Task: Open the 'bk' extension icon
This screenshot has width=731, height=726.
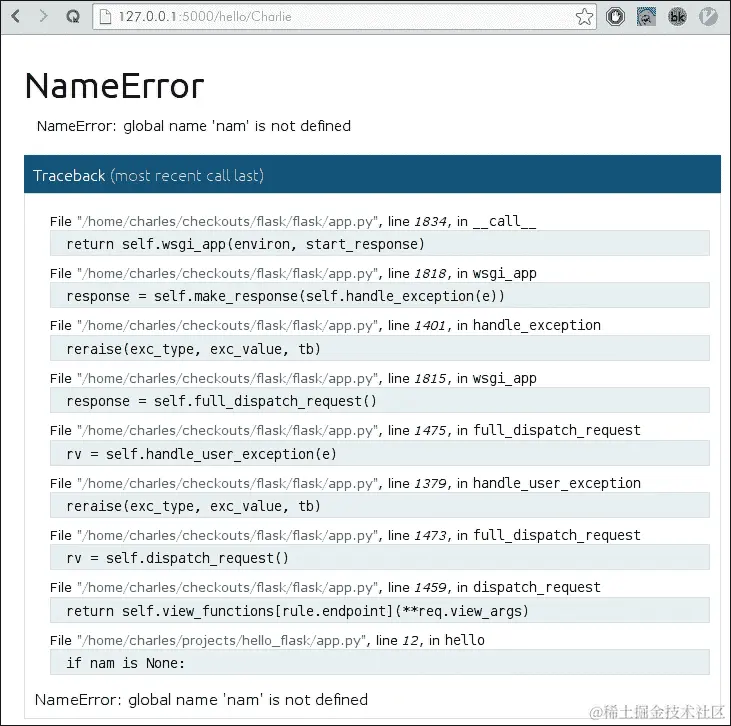Action: click(677, 17)
